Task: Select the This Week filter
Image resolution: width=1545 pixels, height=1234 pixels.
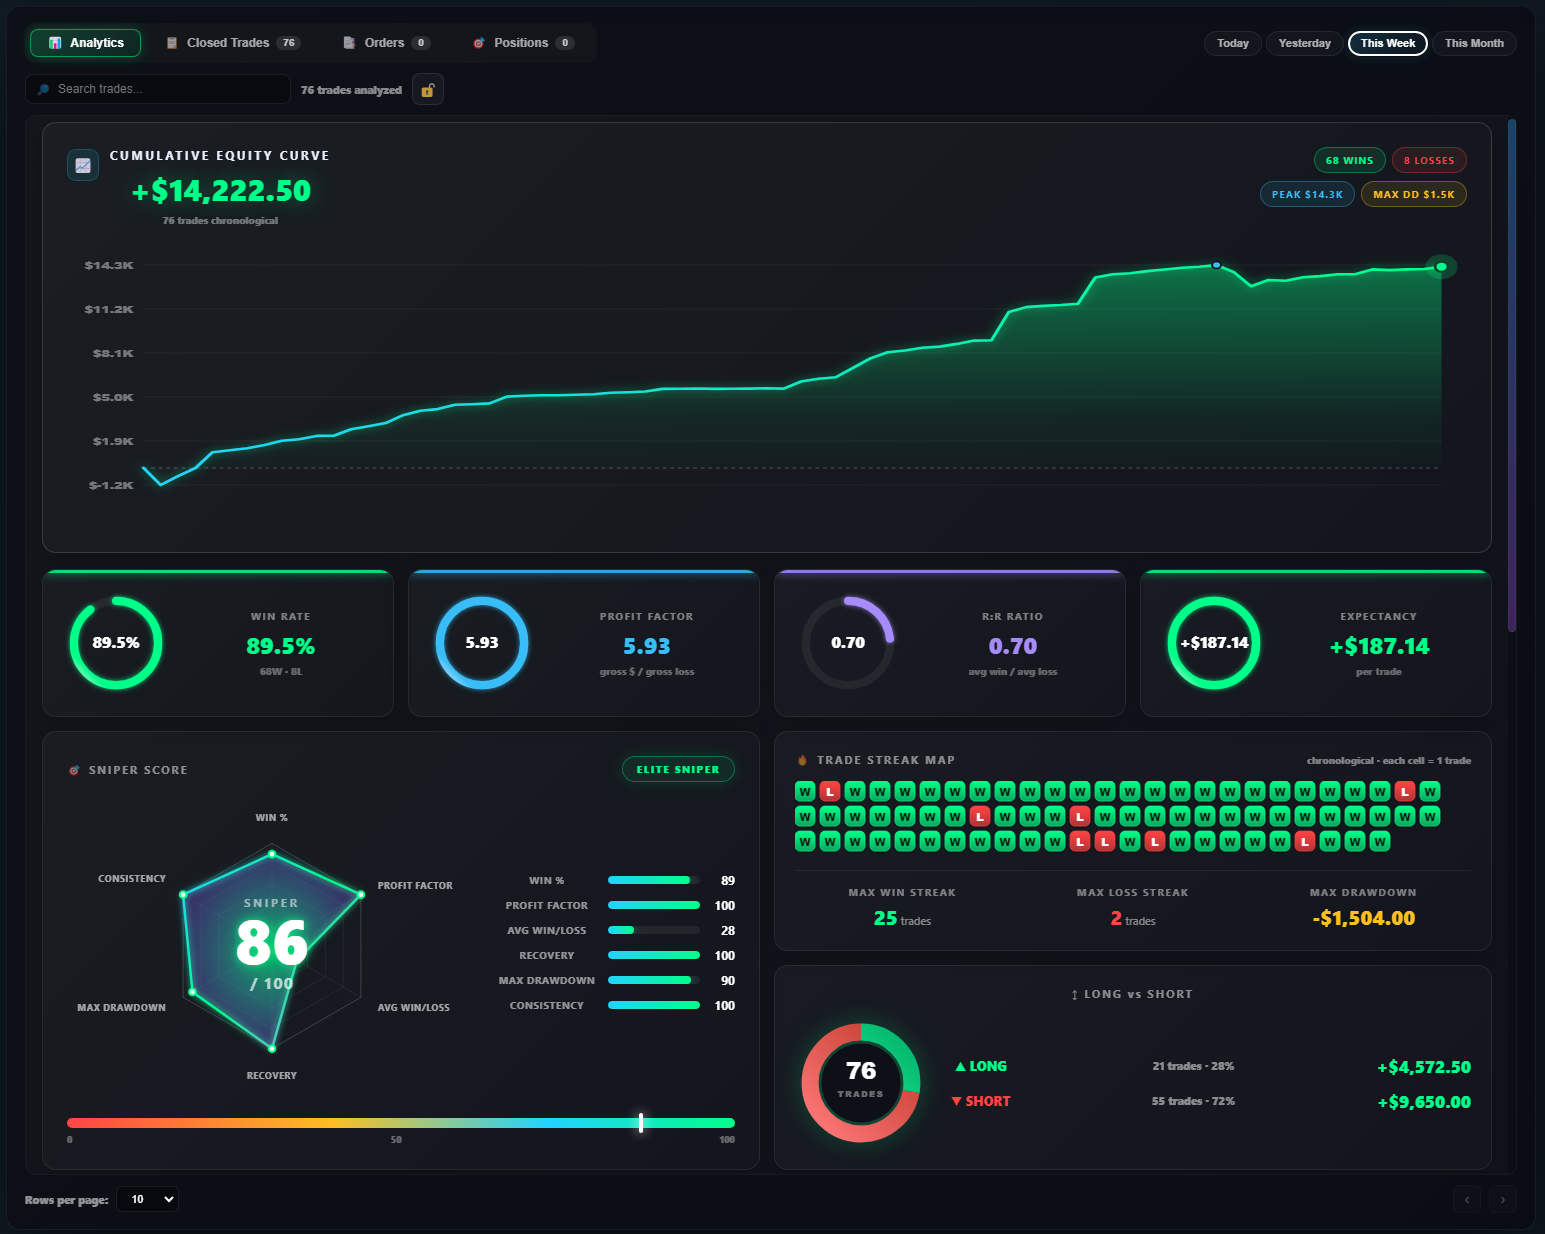Action: [x=1388, y=43]
